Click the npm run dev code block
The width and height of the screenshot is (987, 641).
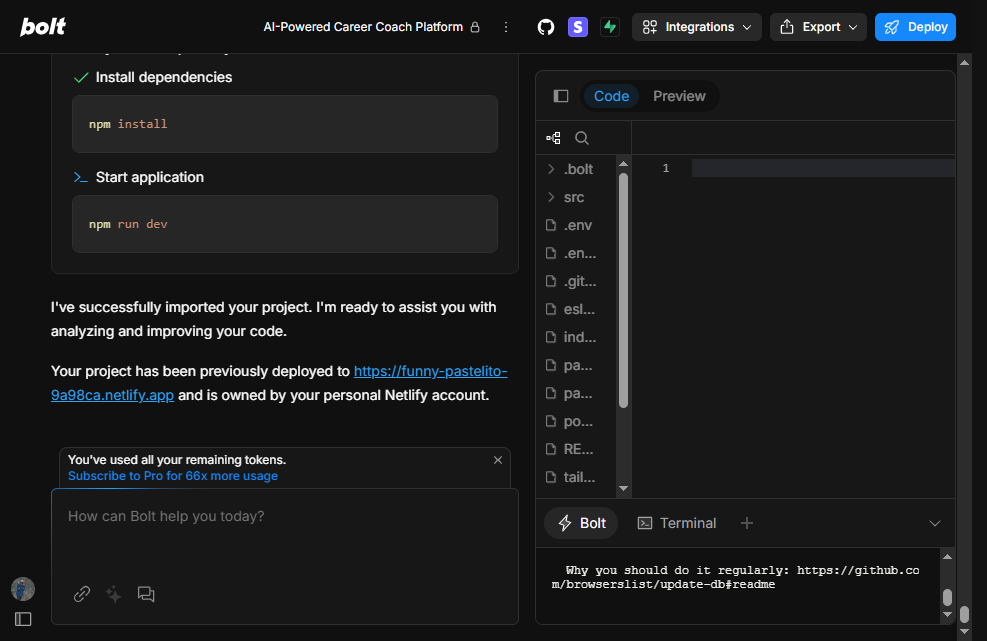pyautogui.click(x=285, y=224)
